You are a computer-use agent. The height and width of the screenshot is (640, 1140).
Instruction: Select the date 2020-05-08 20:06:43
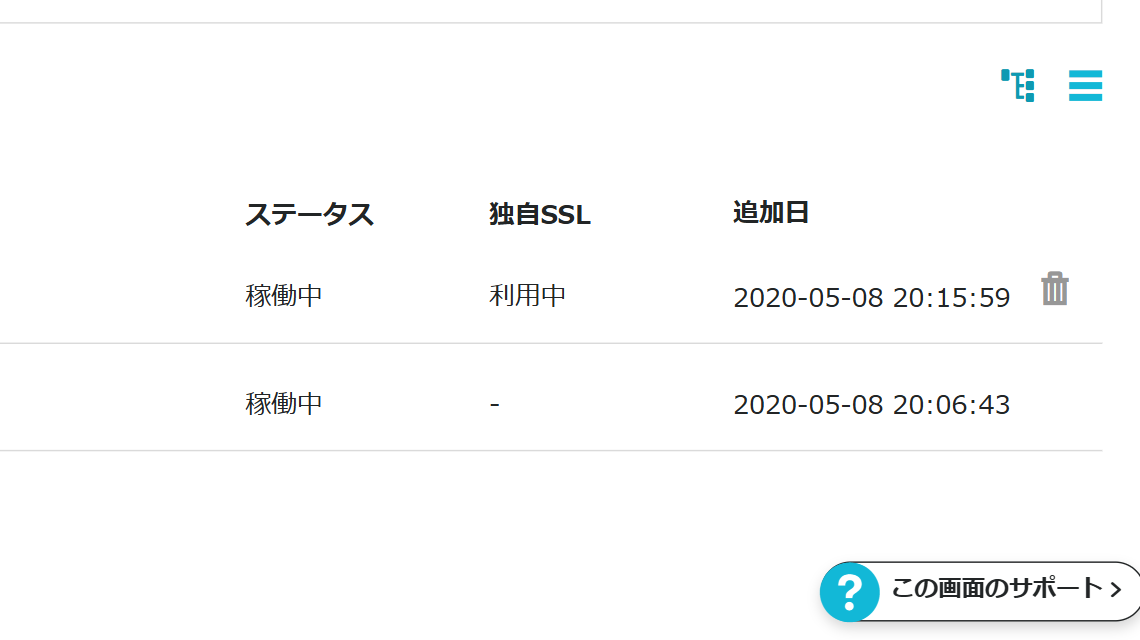coord(871,405)
